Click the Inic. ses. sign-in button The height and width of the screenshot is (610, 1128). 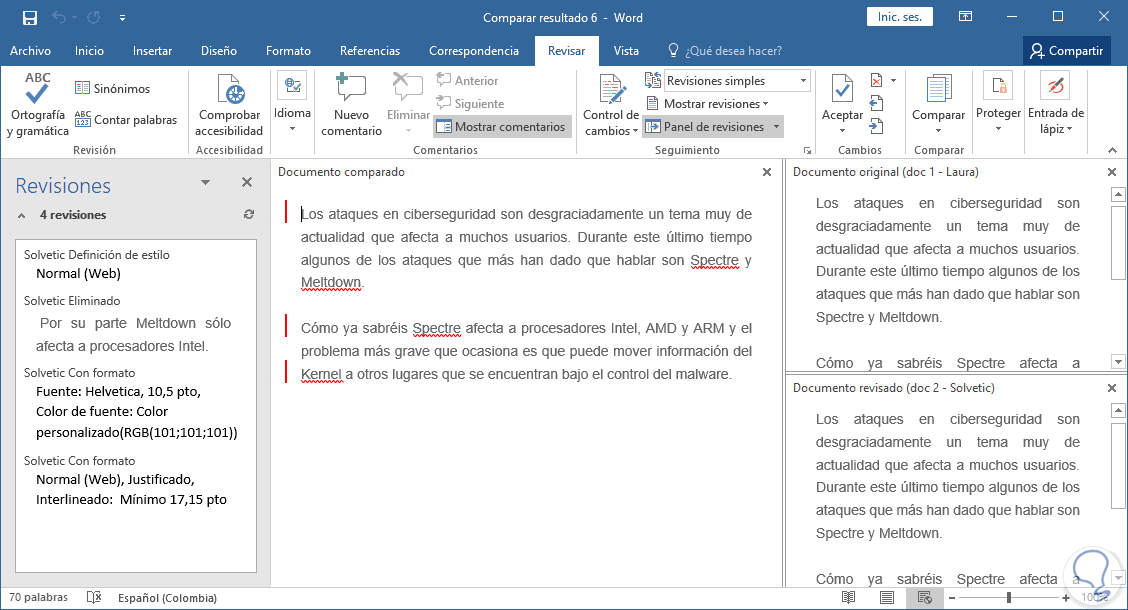tap(900, 17)
